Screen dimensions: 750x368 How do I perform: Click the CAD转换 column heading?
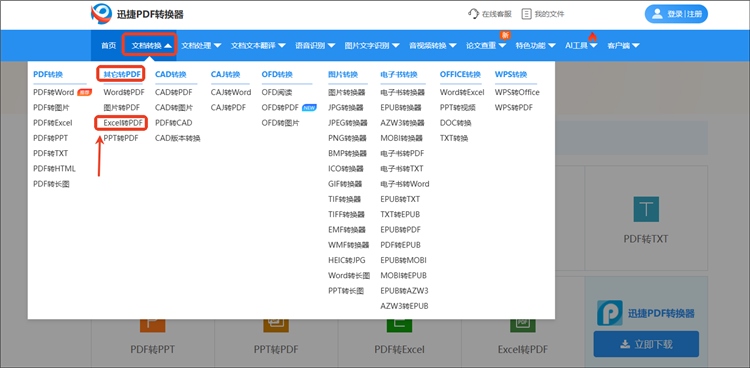pos(170,75)
